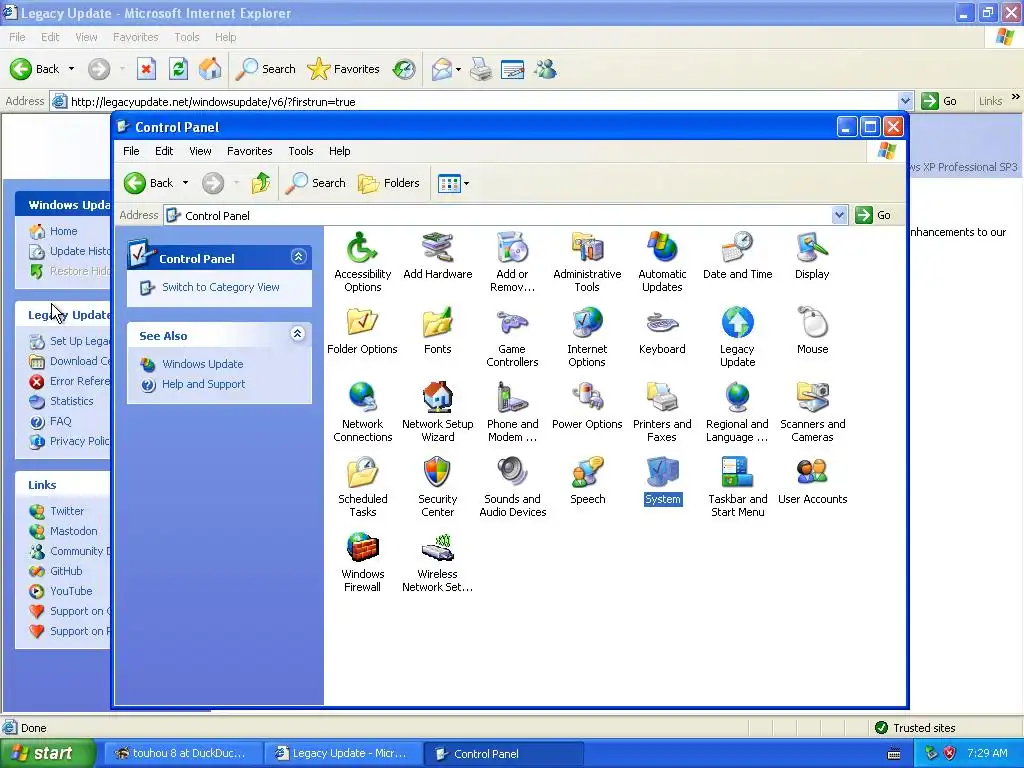Open User Accounts icon

[812, 481]
